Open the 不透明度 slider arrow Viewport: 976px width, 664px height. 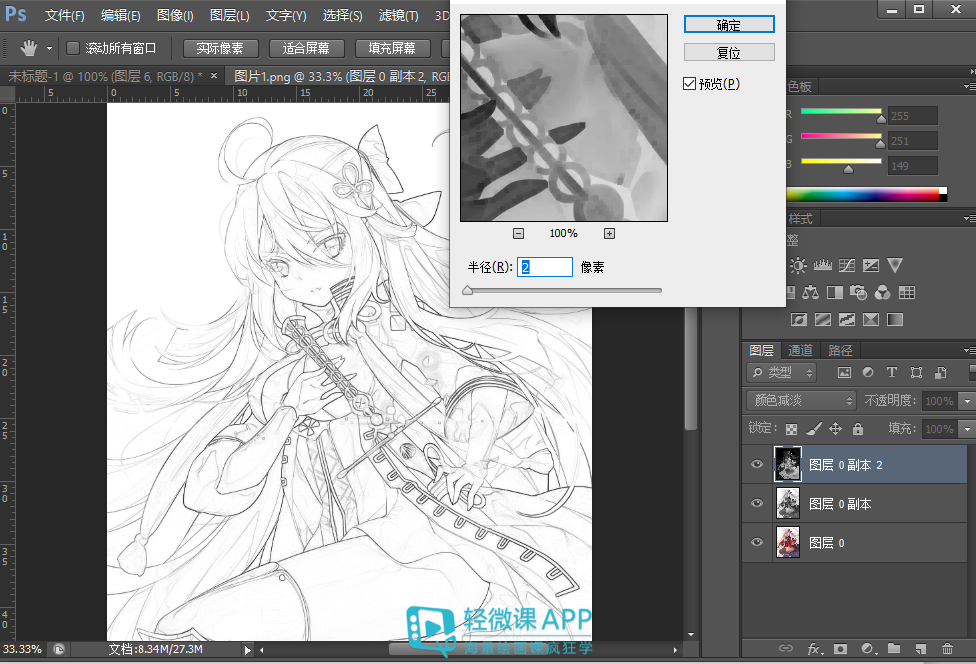click(967, 401)
